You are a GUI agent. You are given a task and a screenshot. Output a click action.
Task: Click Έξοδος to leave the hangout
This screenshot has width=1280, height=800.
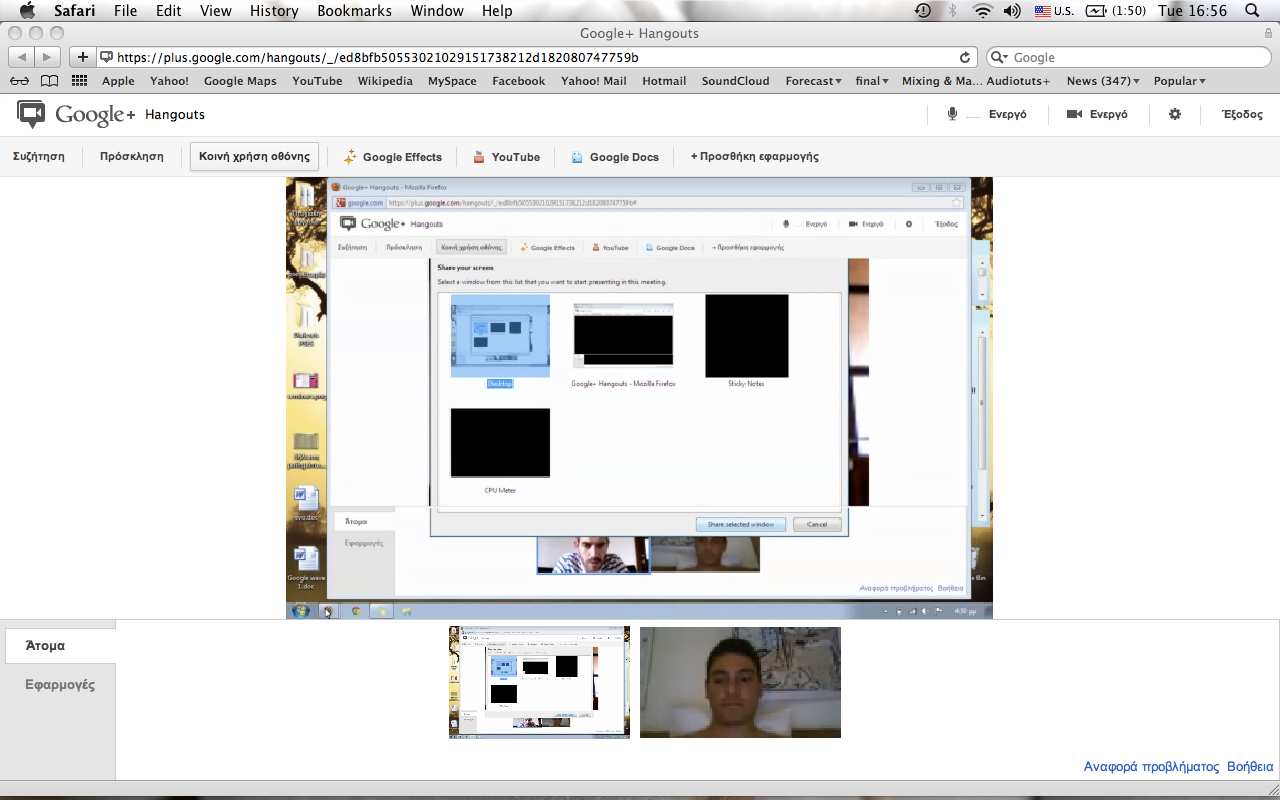tap(1242, 114)
